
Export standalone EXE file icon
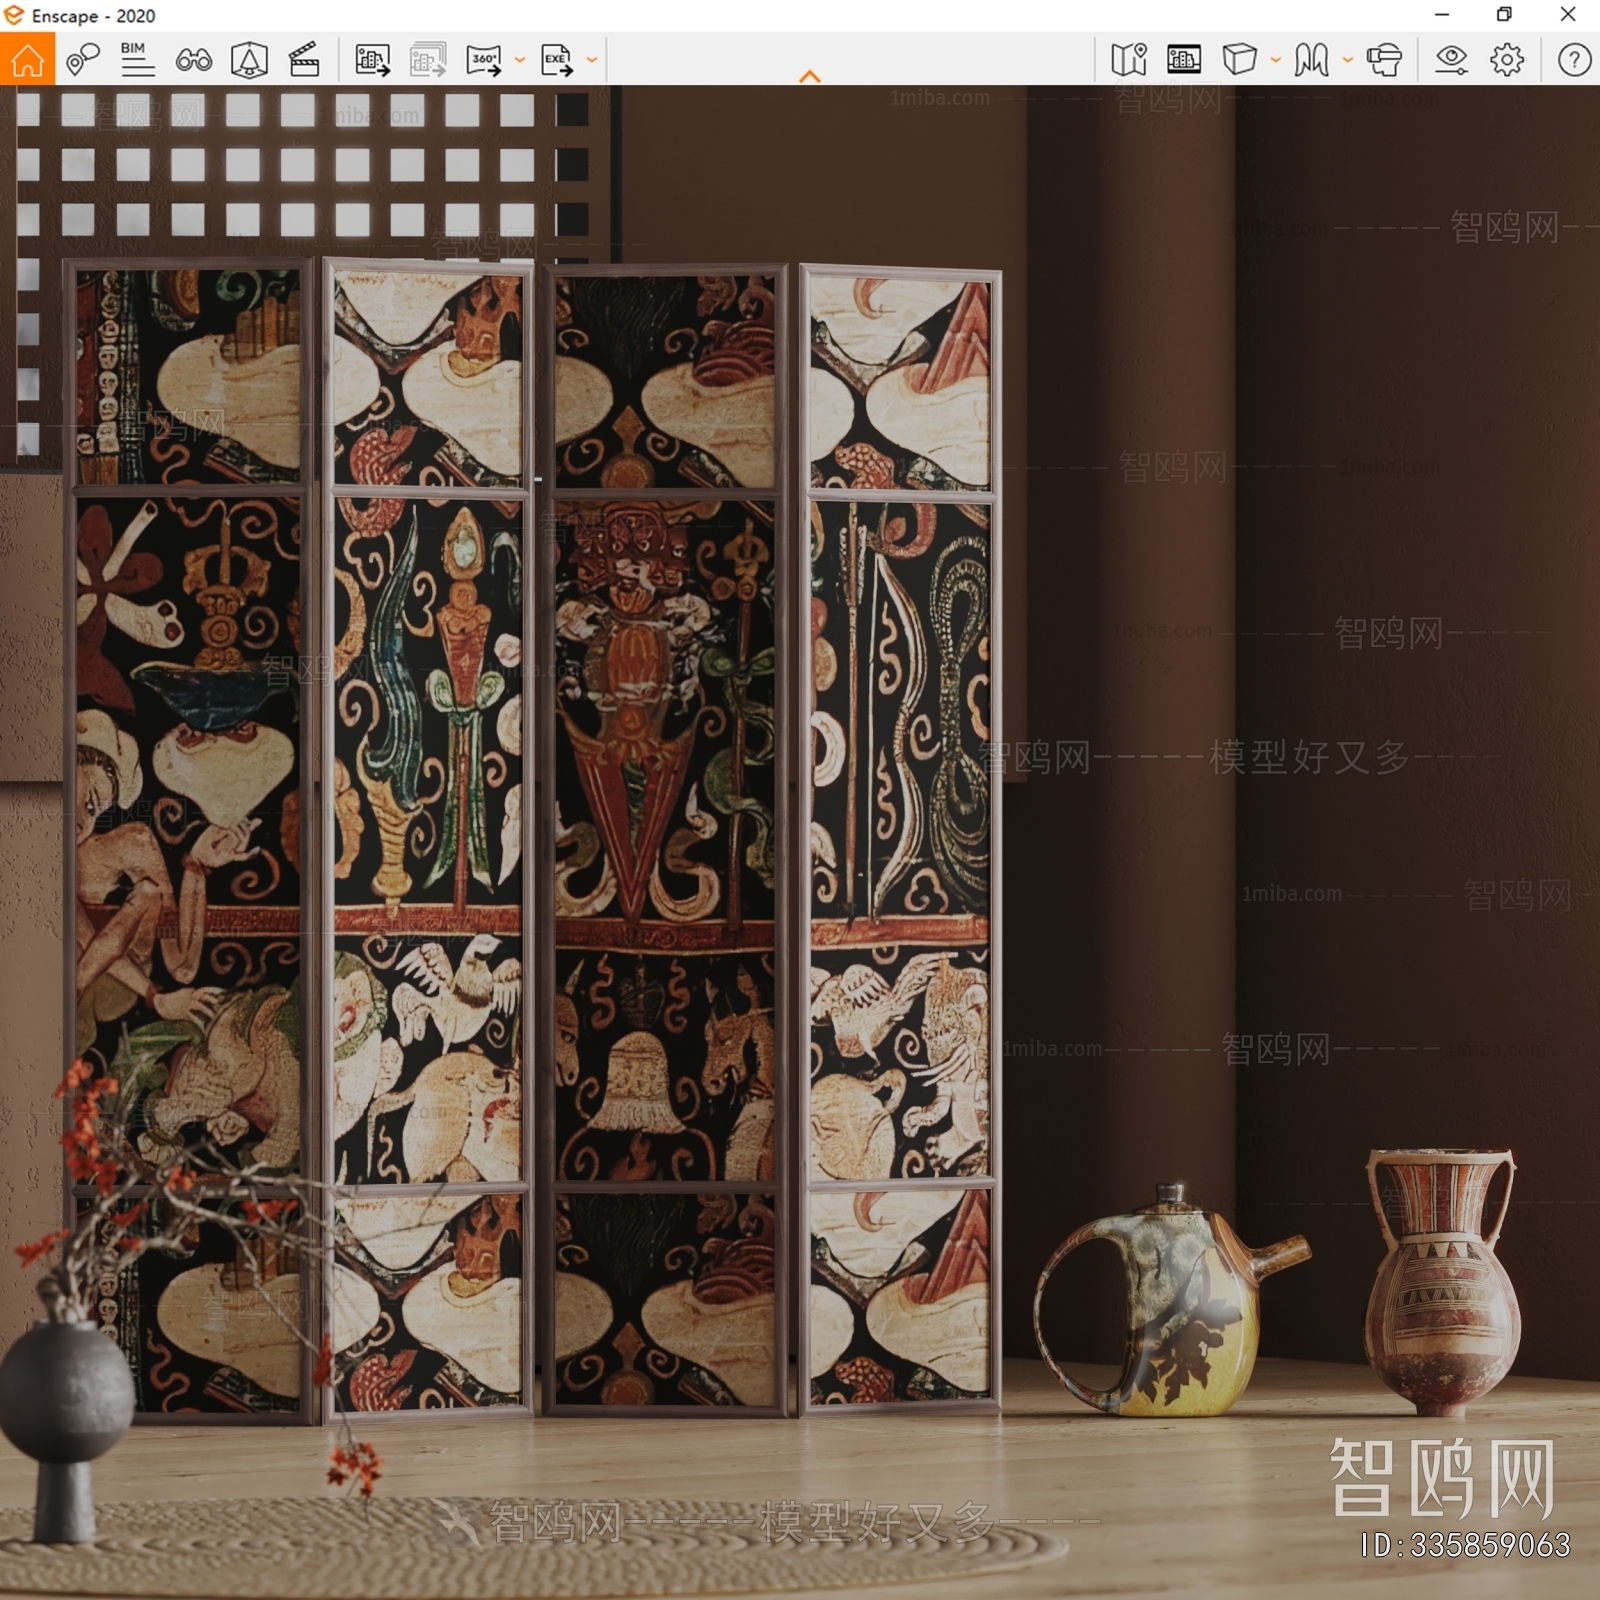click(x=557, y=60)
